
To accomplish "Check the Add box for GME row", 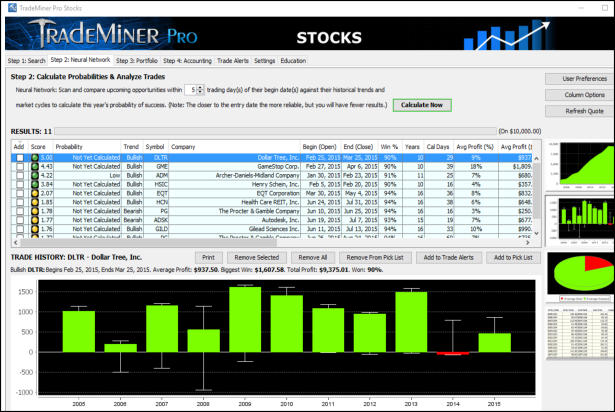I will (20, 166).
